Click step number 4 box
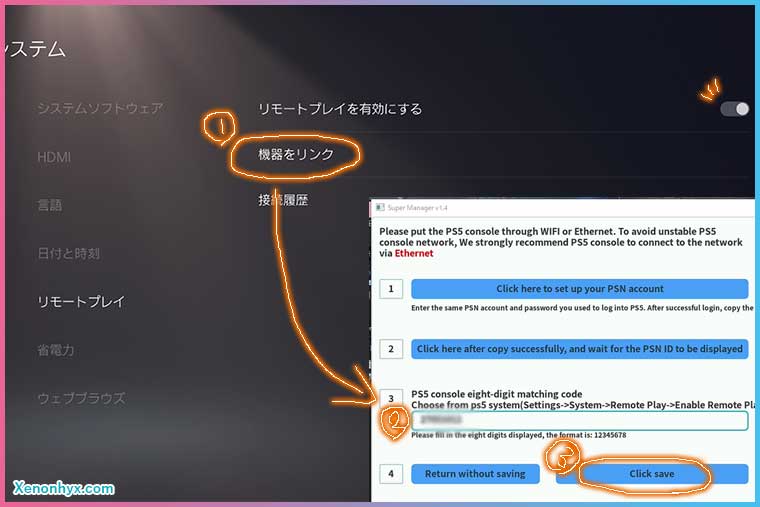This screenshot has width=760, height=507. coord(391,474)
